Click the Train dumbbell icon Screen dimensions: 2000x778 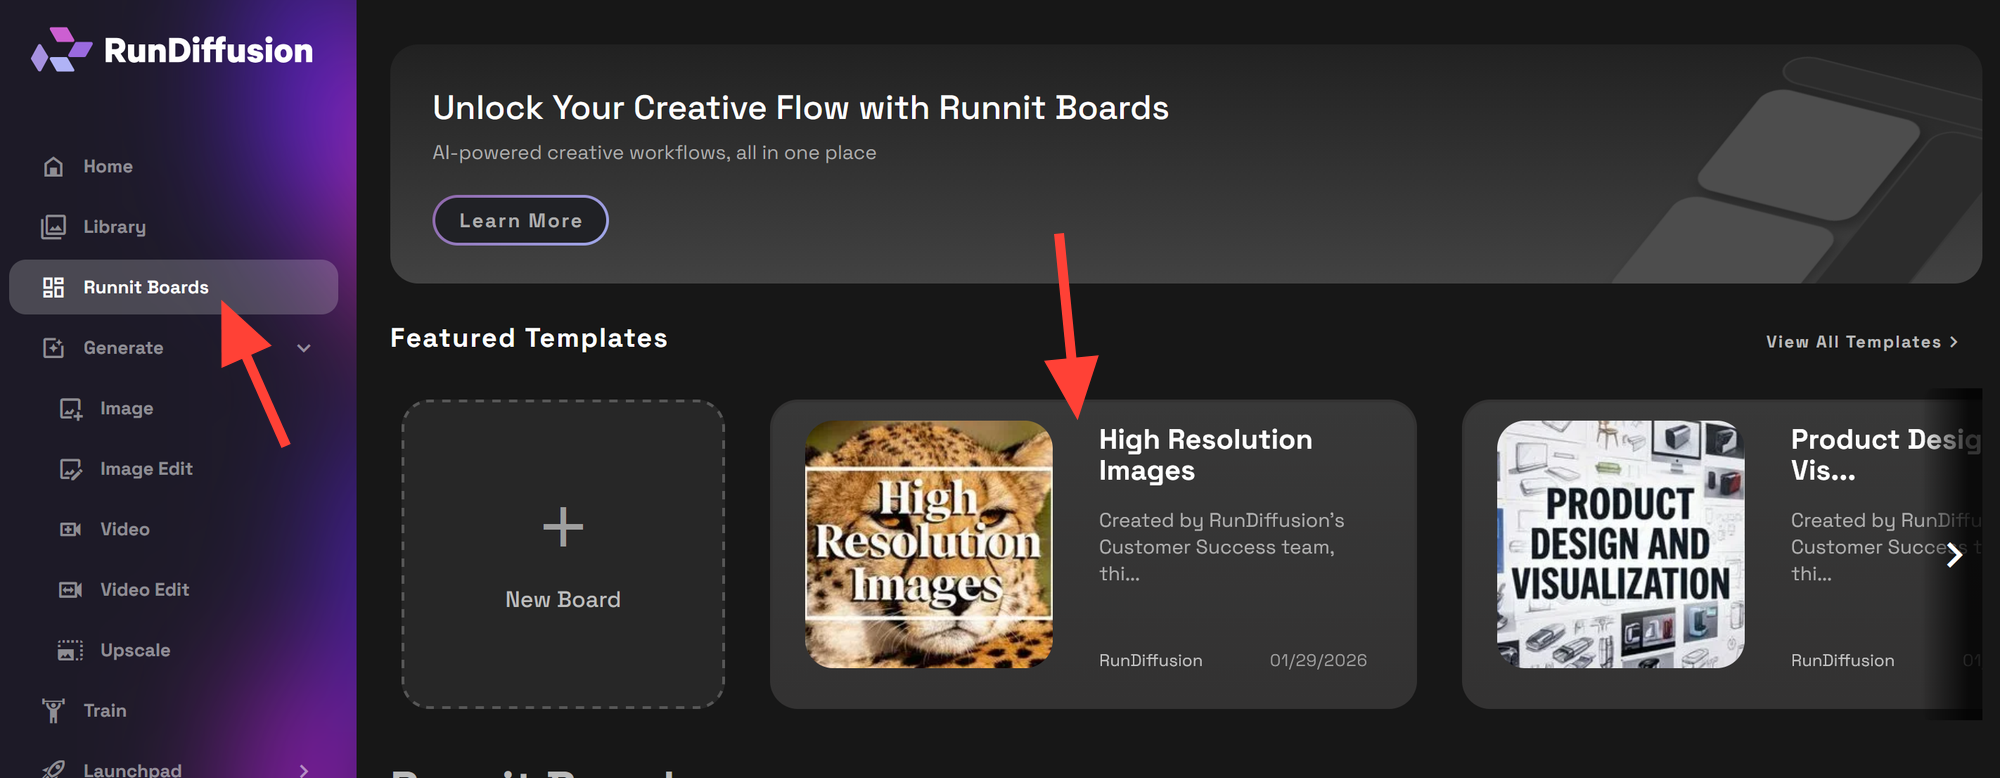coord(54,711)
